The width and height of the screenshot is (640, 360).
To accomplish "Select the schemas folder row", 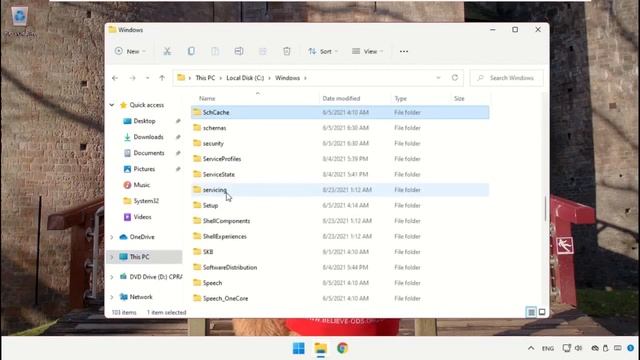I will point(340,128).
